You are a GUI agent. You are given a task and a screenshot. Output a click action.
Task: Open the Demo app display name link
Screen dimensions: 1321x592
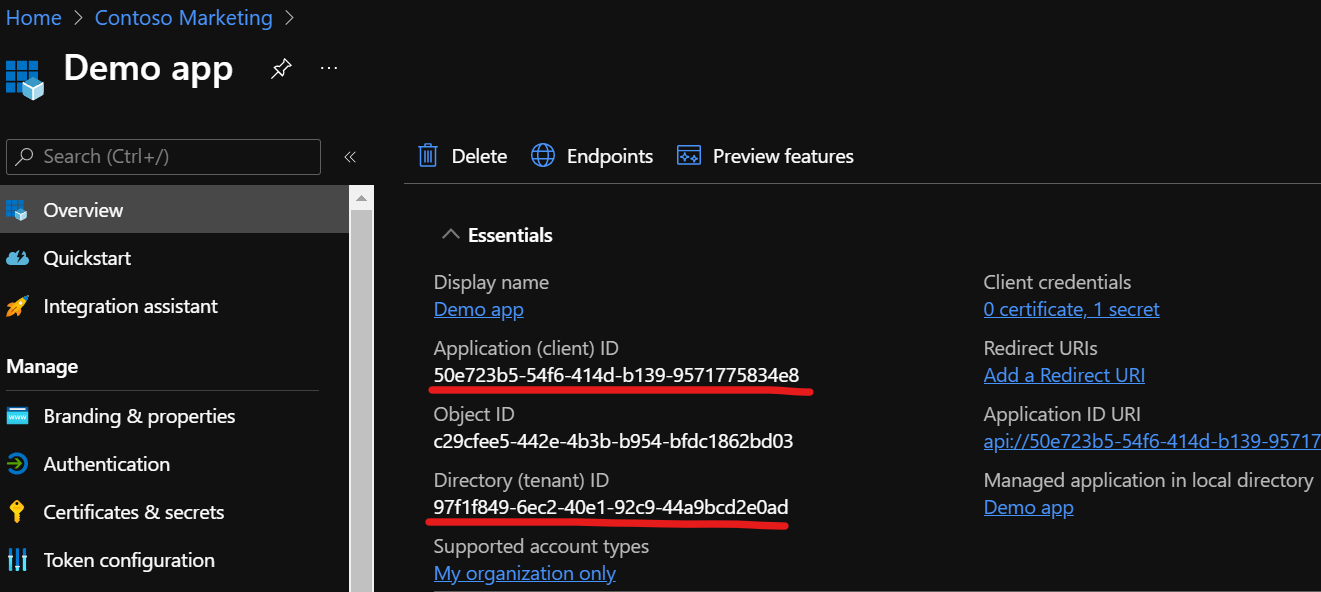tap(479, 309)
